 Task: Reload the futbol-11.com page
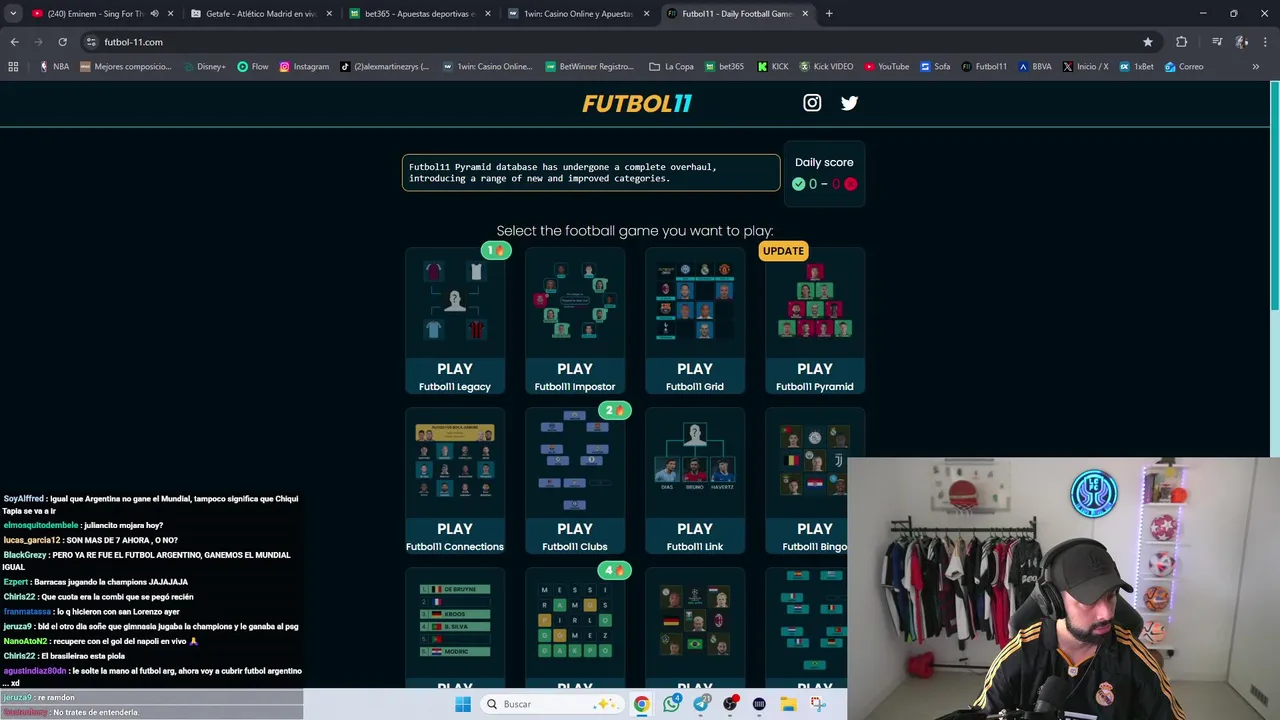[62, 42]
